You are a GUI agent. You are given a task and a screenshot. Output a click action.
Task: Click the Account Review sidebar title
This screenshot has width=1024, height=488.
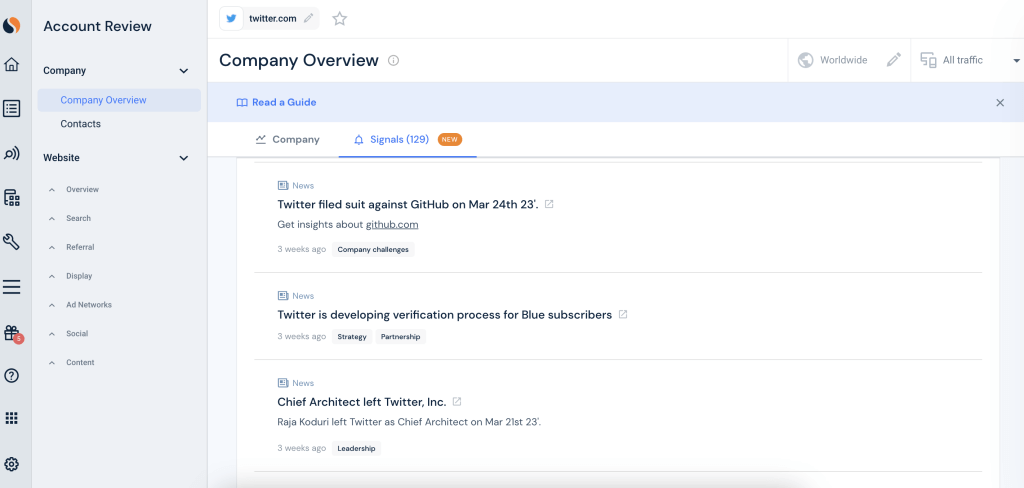click(97, 26)
